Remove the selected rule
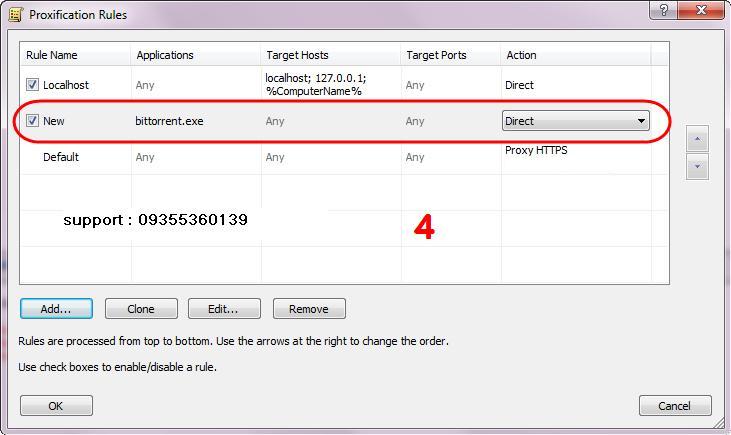The width and height of the screenshot is (731, 435). [309, 309]
